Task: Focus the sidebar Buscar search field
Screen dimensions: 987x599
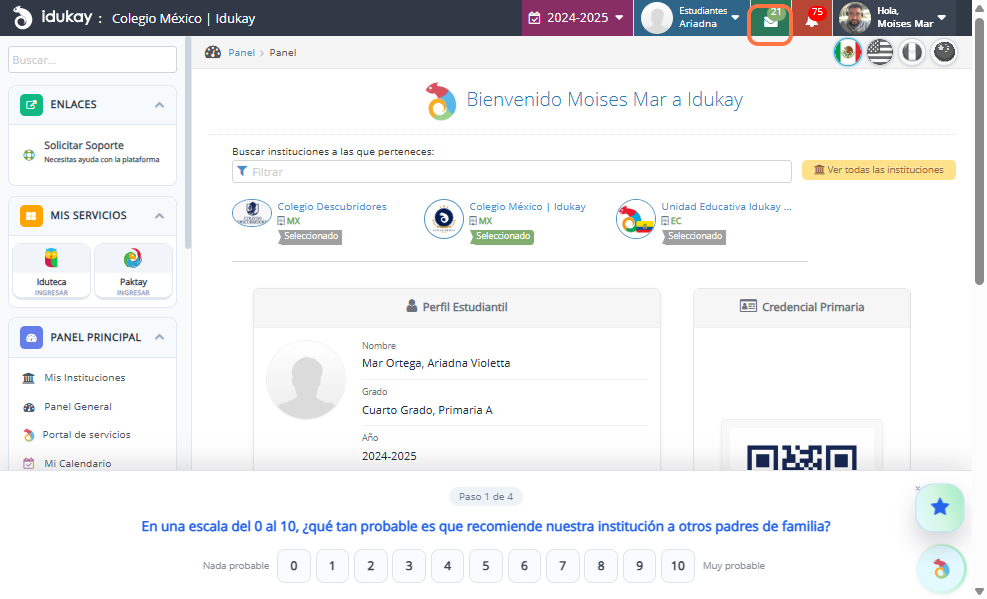Action: click(x=93, y=60)
